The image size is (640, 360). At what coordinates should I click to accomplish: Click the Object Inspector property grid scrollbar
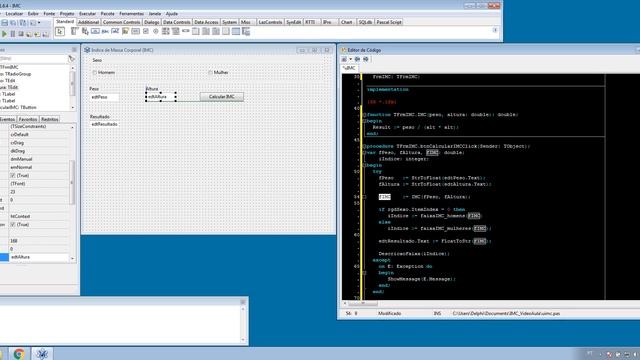tap(72, 182)
